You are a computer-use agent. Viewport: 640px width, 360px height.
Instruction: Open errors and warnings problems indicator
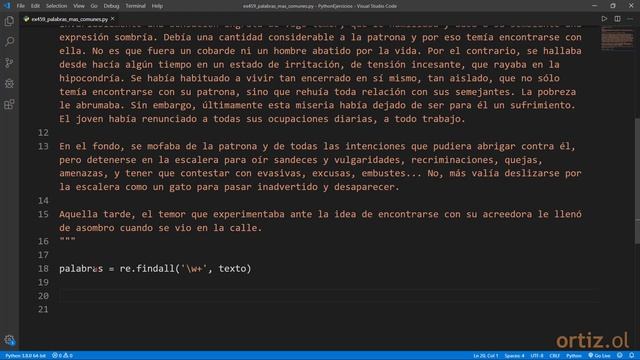pyautogui.click(x=62, y=356)
